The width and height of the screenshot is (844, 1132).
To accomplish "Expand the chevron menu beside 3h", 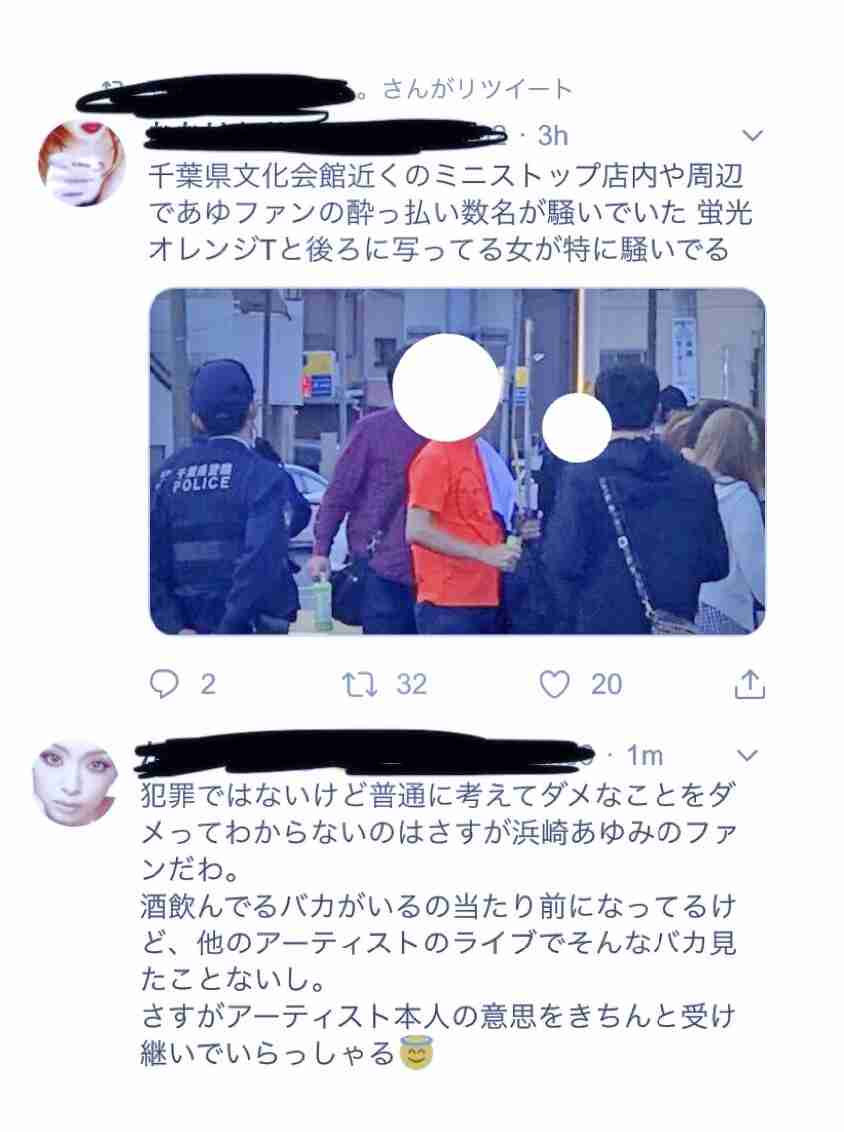I will tap(753, 136).
